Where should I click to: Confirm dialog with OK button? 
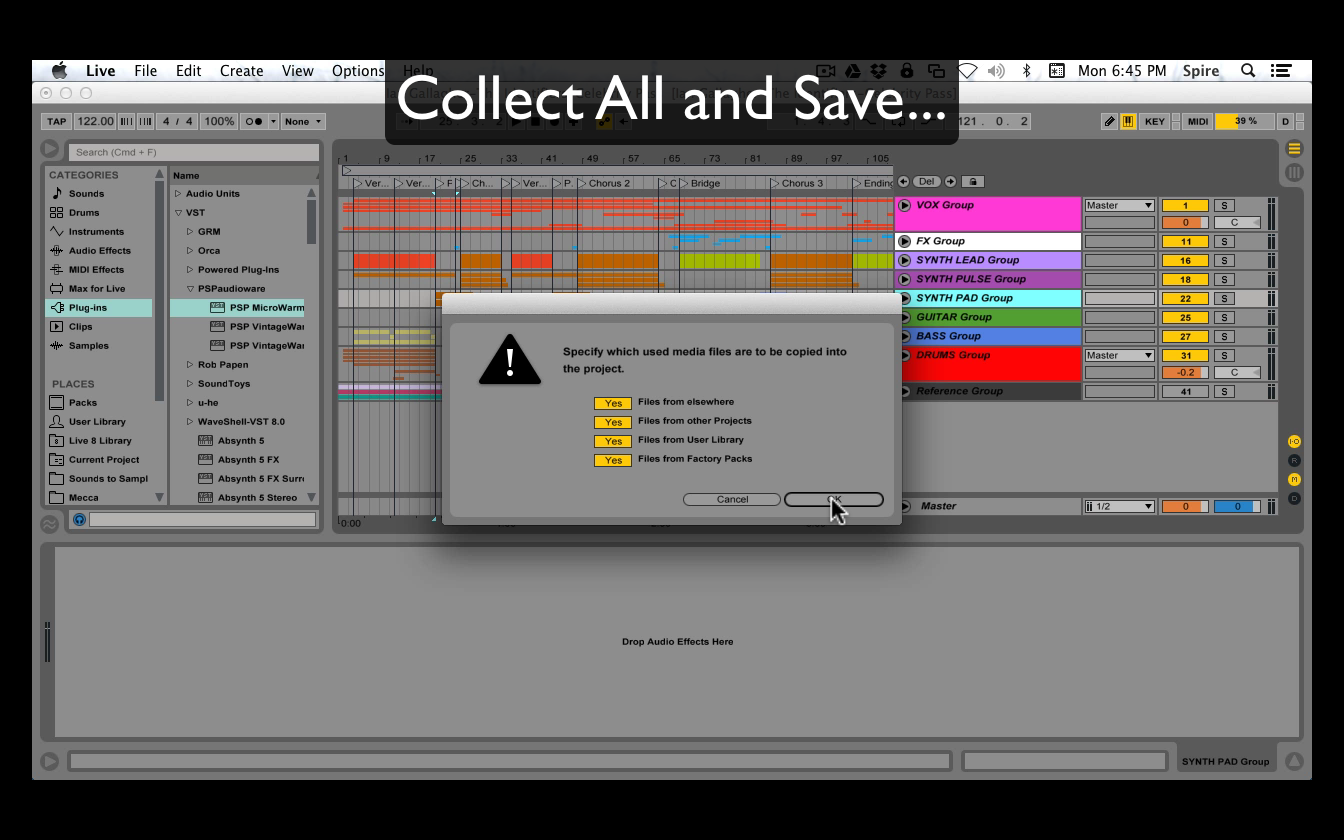click(834, 500)
